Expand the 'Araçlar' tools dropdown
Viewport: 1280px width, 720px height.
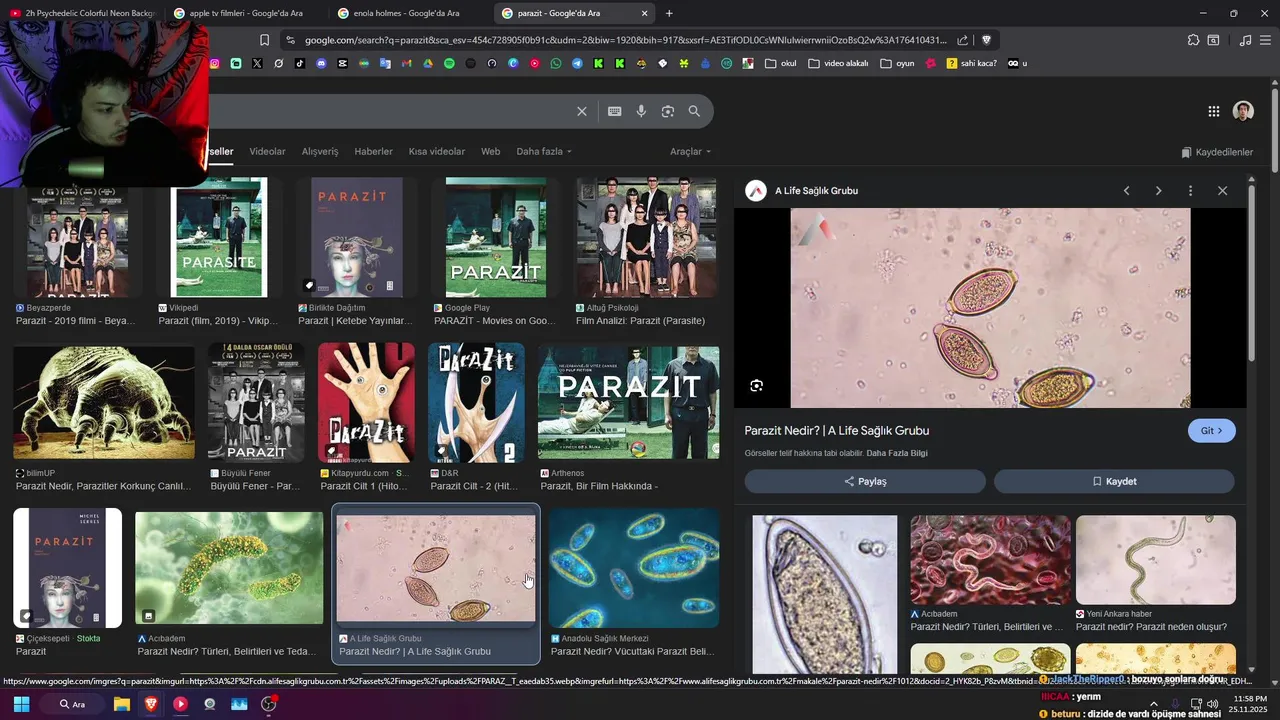tap(691, 151)
